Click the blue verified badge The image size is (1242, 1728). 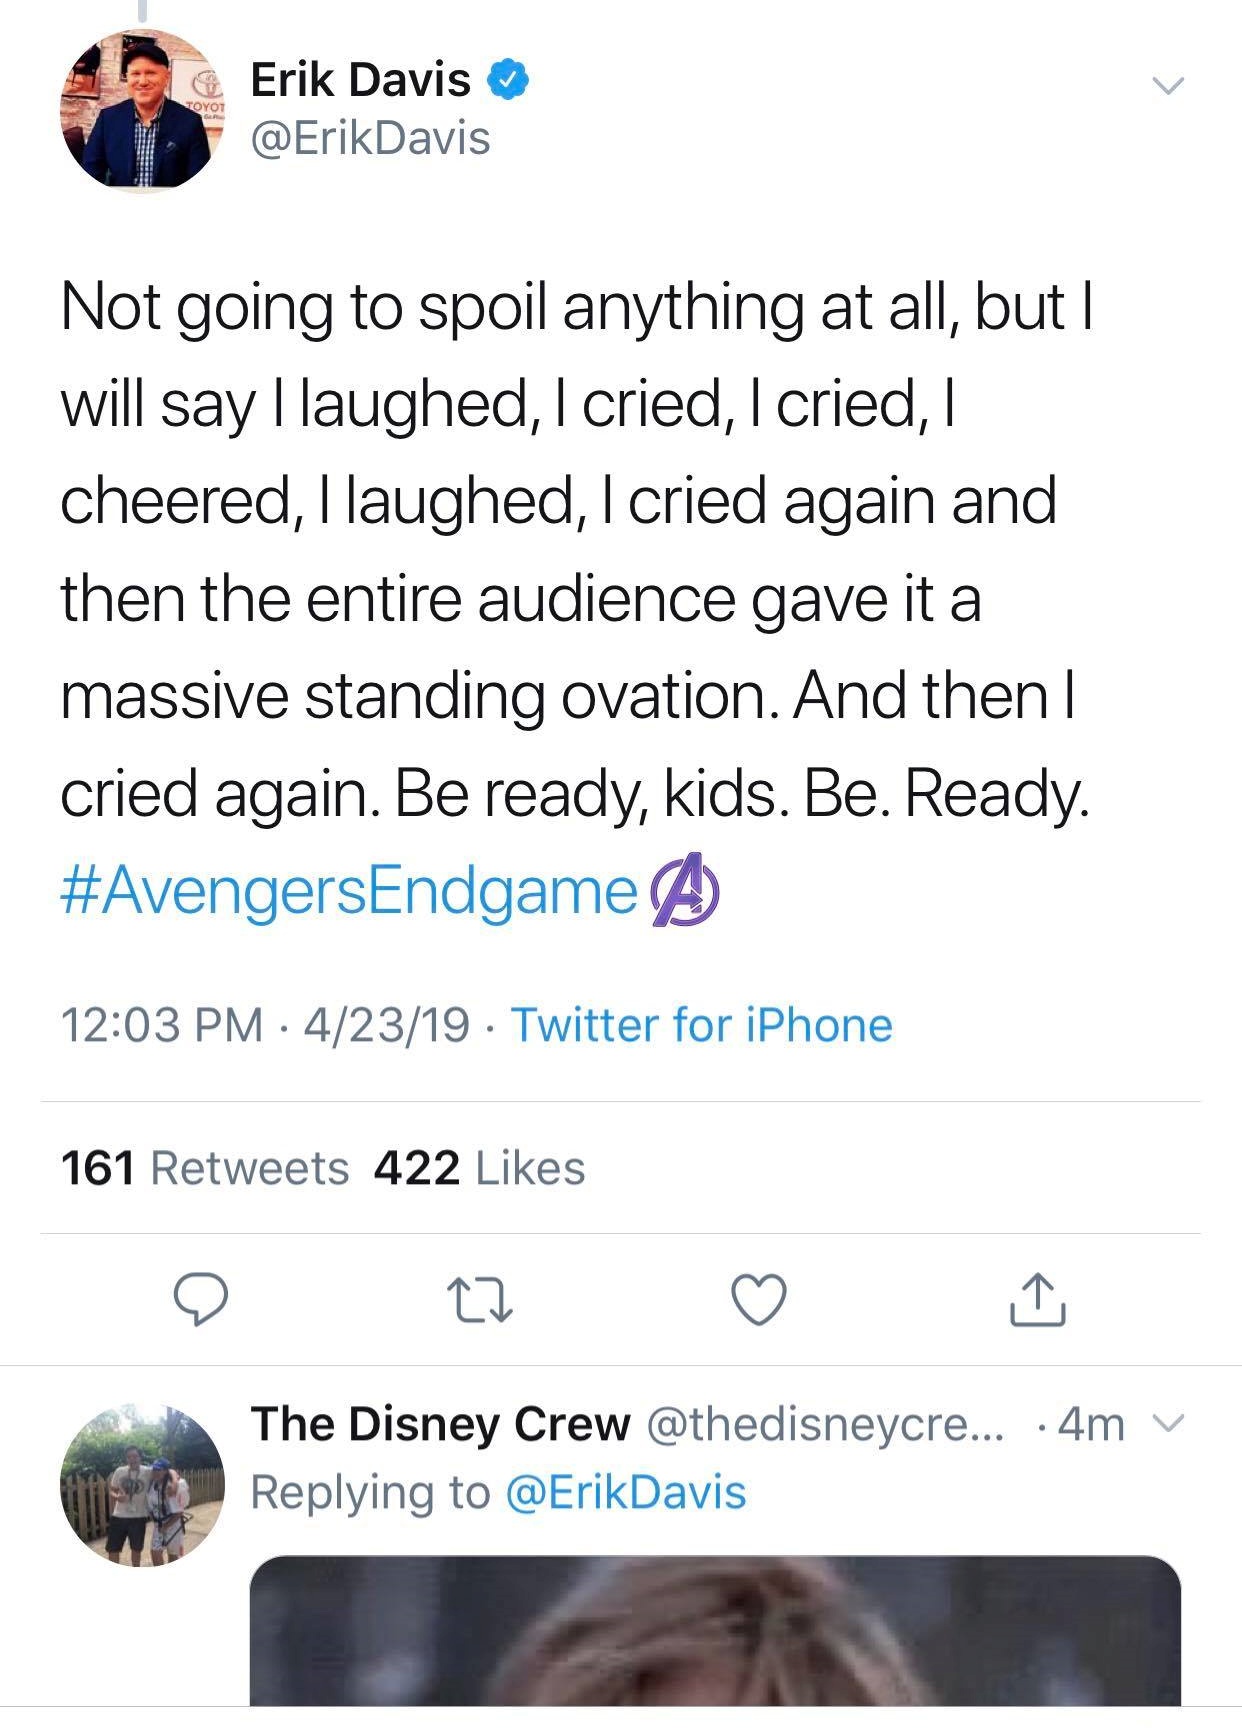pyautogui.click(x=508, y=81)
